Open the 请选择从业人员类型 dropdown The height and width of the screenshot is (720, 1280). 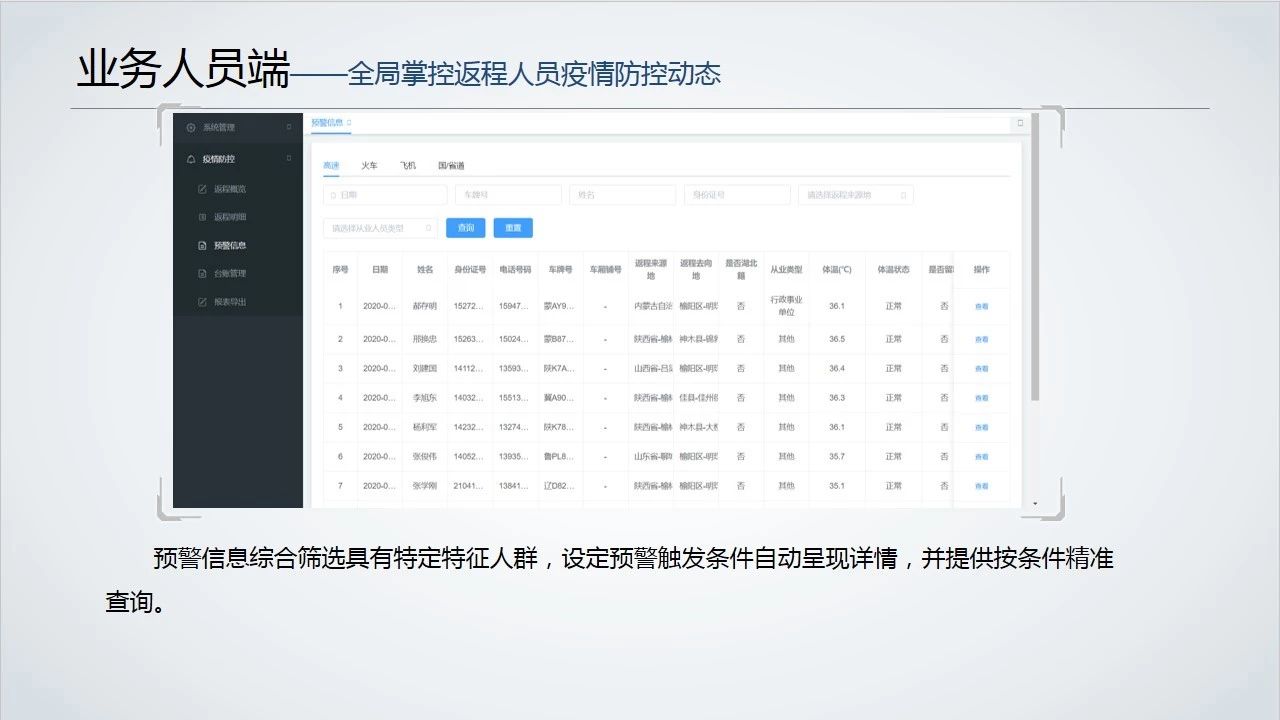(x=380, y=228)
